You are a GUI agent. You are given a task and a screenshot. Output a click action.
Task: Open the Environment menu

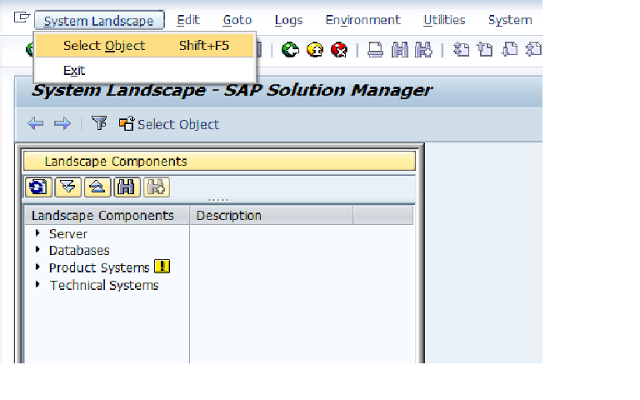[362, 20]
